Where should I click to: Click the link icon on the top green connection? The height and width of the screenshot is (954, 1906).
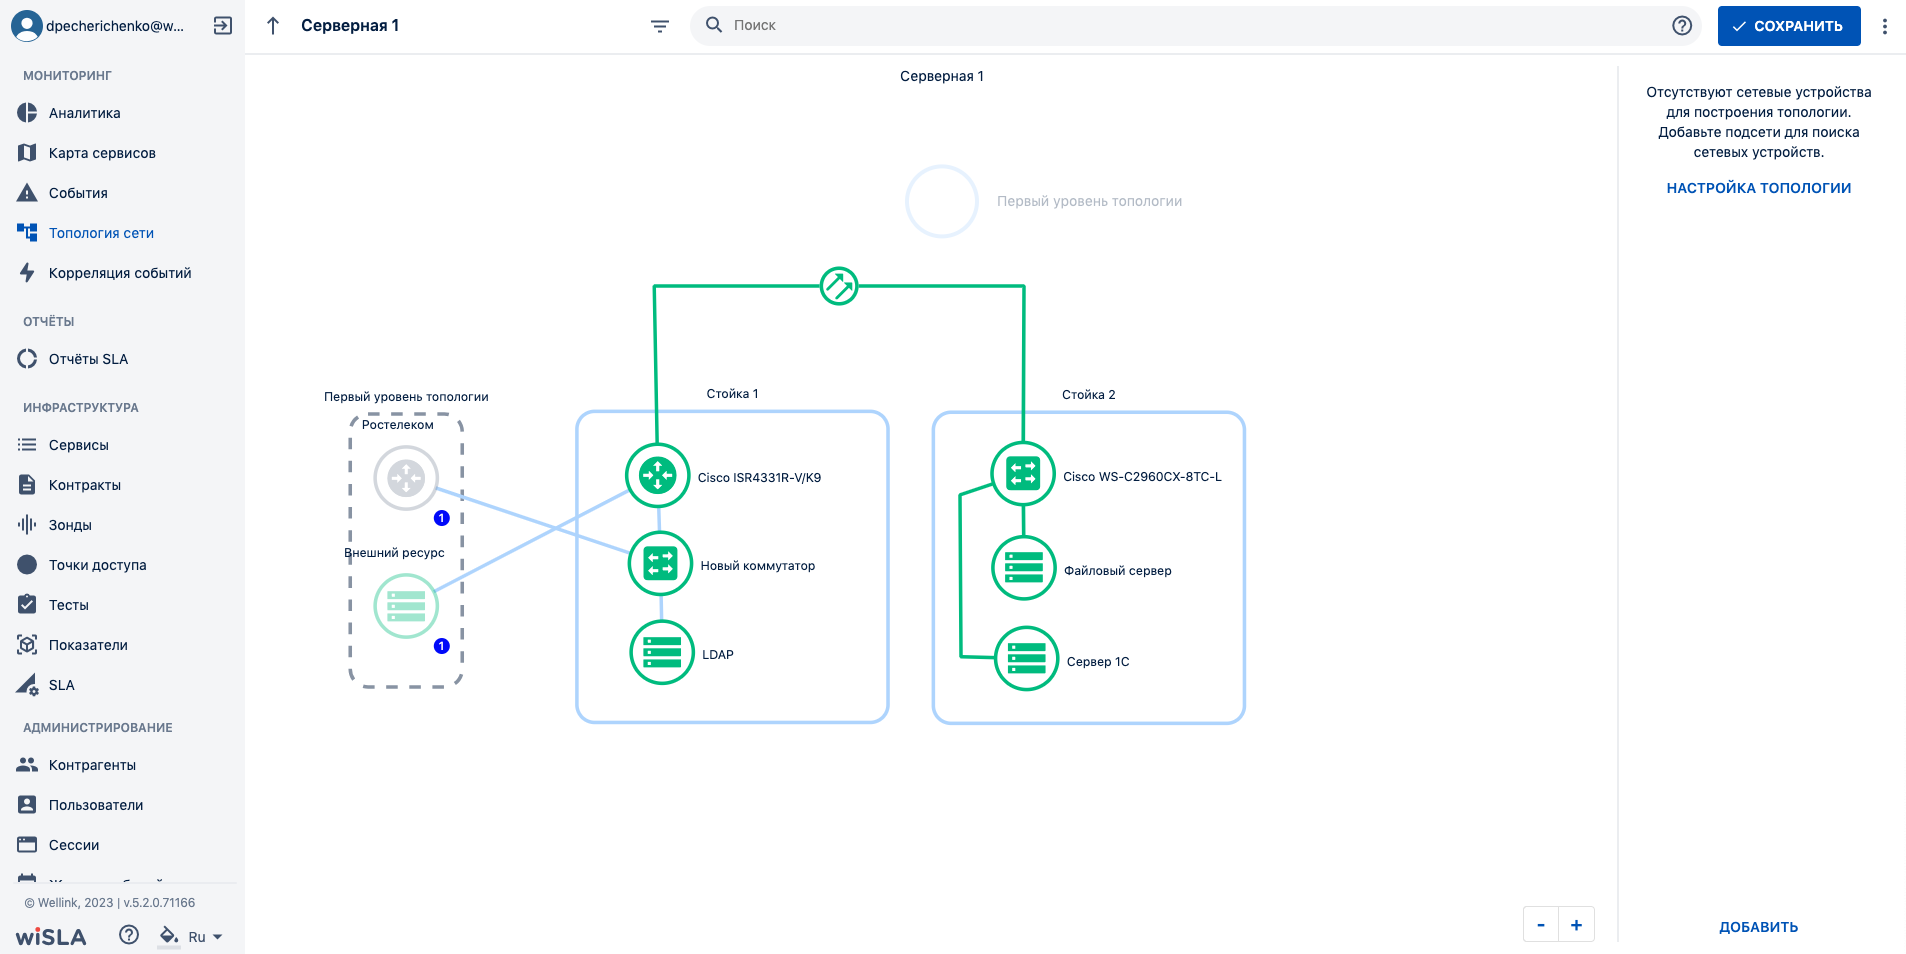click(x=839, y=286)
